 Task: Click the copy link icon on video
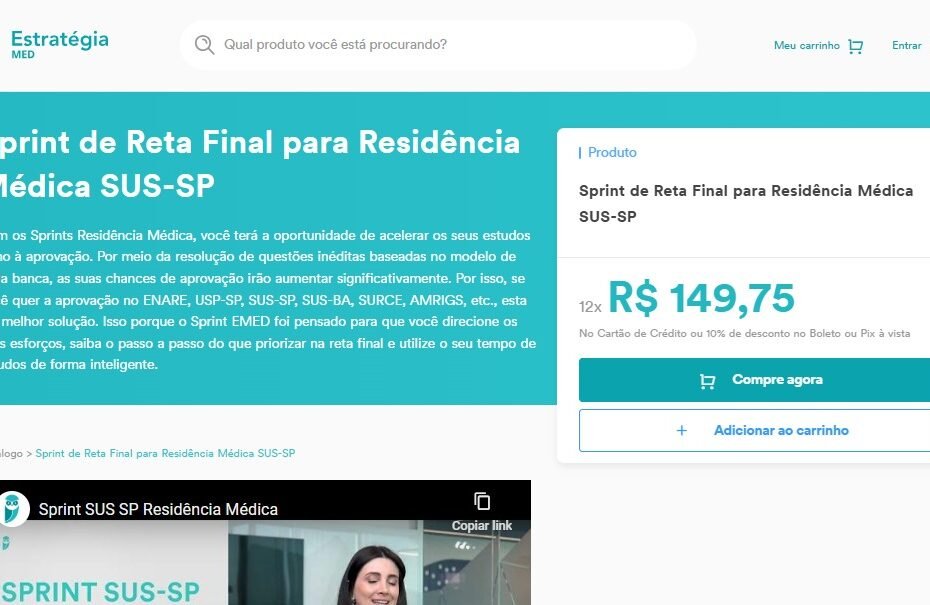pyautogui.click(x=482, y=501)
